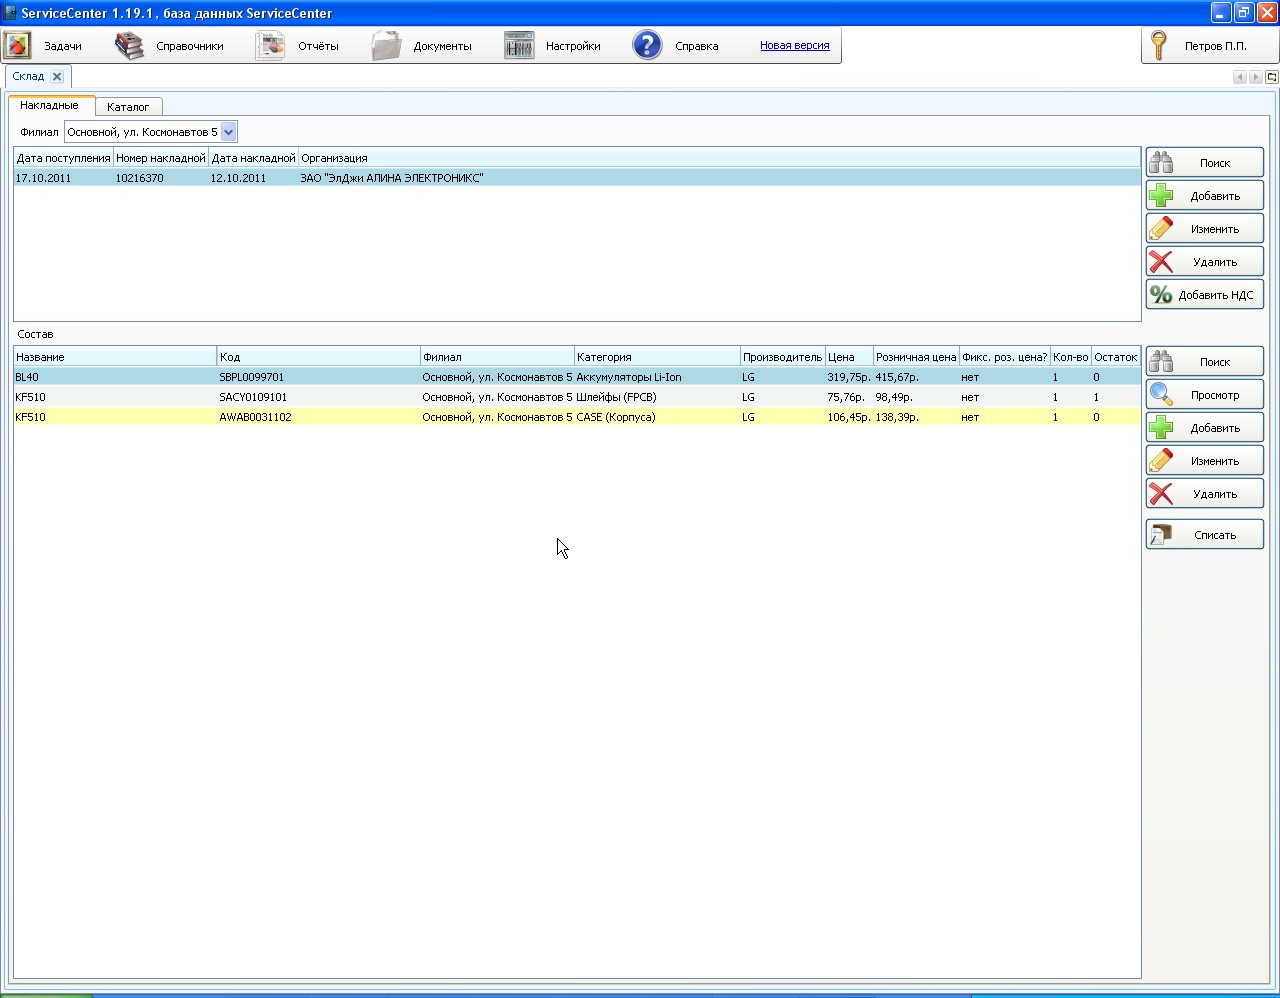
Task: Select code AWAB0031102 row
Action: pyautogui.click(x=577, y=417)
